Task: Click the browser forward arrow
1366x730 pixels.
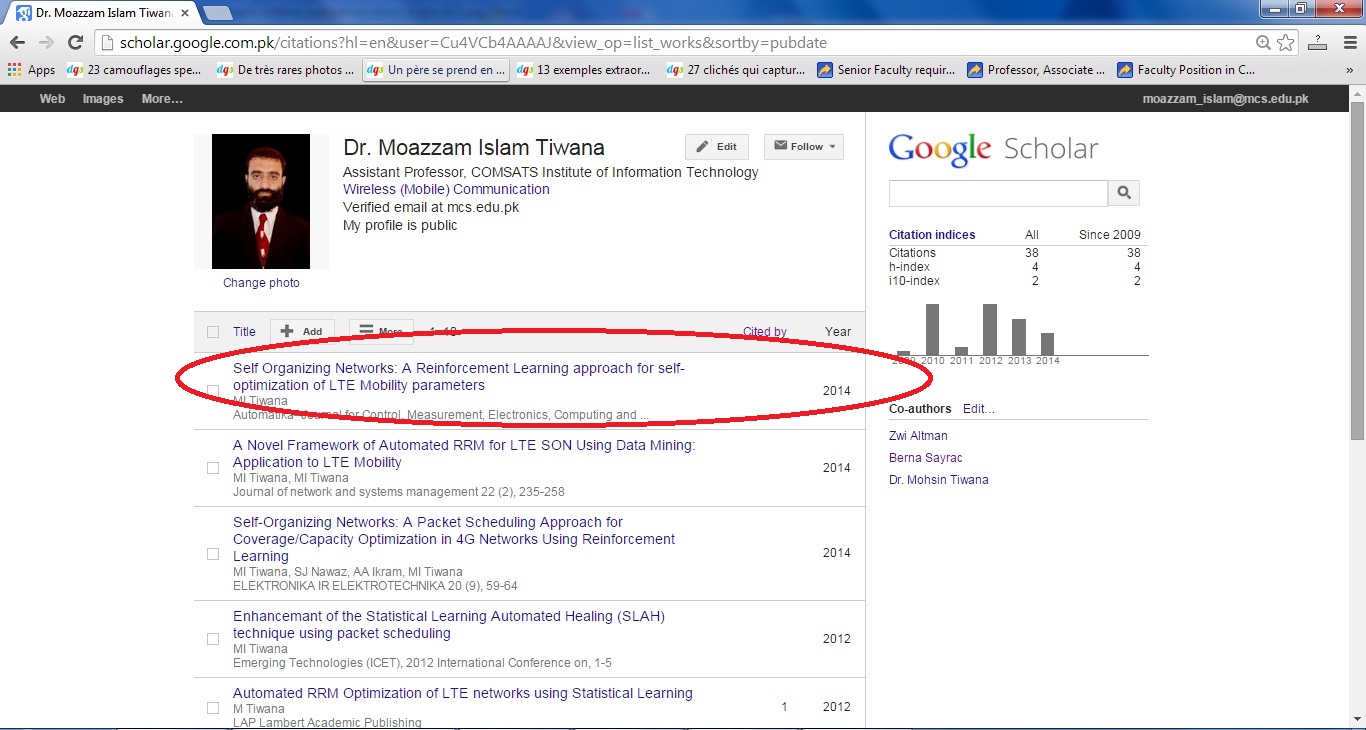Action: click(46, 43)
